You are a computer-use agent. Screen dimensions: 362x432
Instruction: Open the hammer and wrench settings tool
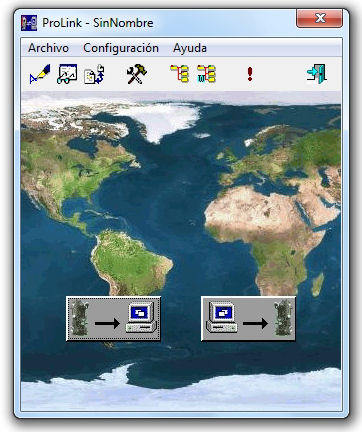[137, 74]
